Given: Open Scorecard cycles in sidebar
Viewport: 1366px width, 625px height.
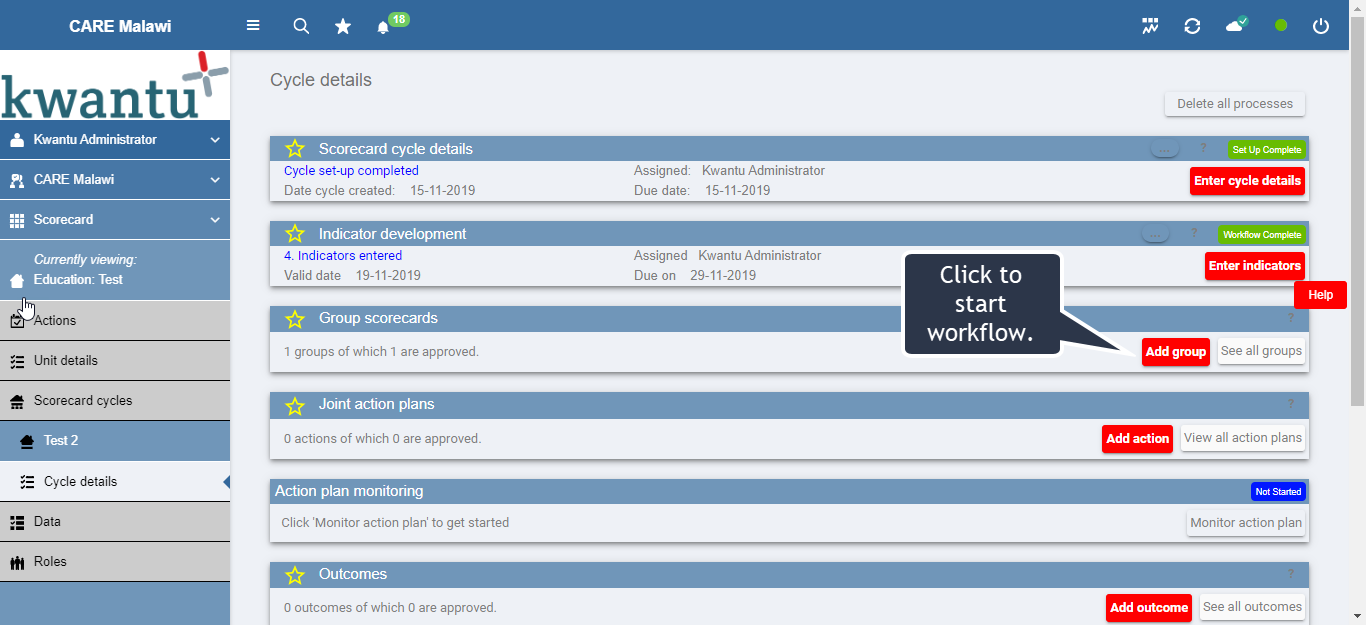Looking at the screenshot, I should 115,401.
